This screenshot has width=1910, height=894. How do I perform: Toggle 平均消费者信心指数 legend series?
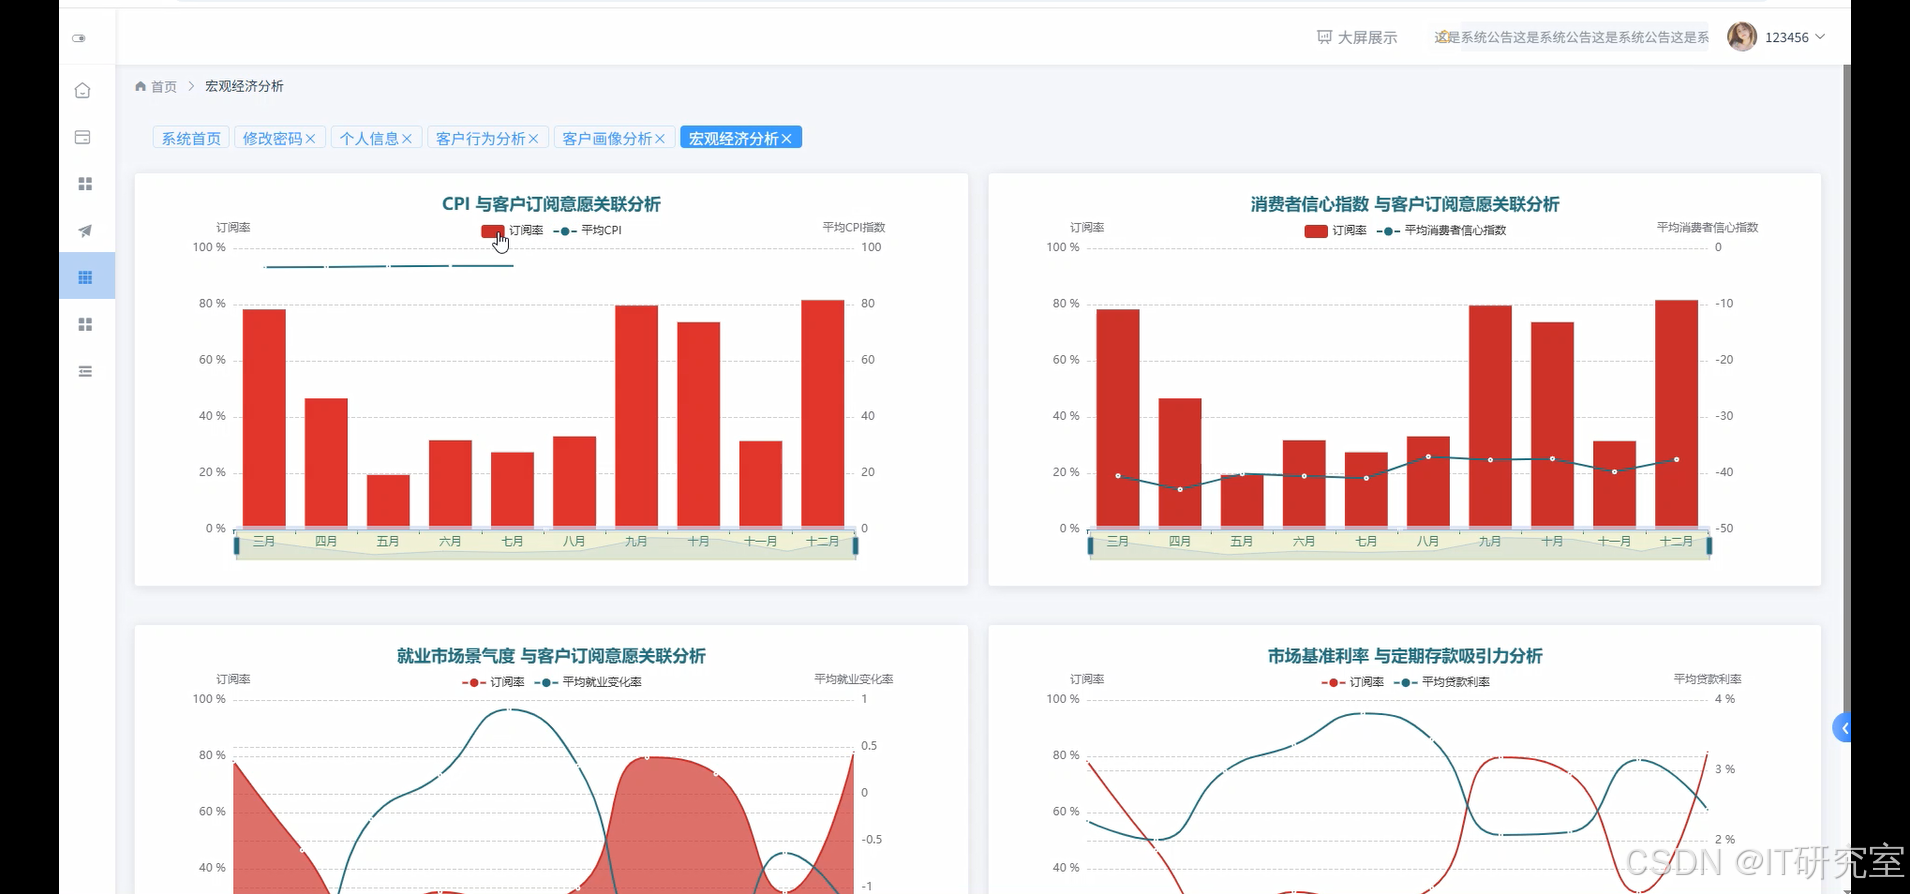coord(1441,231)
